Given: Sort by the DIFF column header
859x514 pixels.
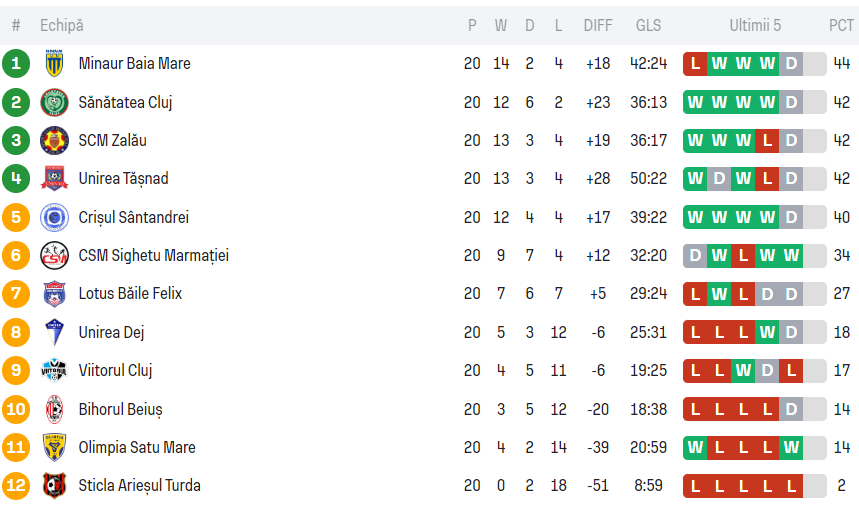Looking at the screenshot, I should [598, 26].
